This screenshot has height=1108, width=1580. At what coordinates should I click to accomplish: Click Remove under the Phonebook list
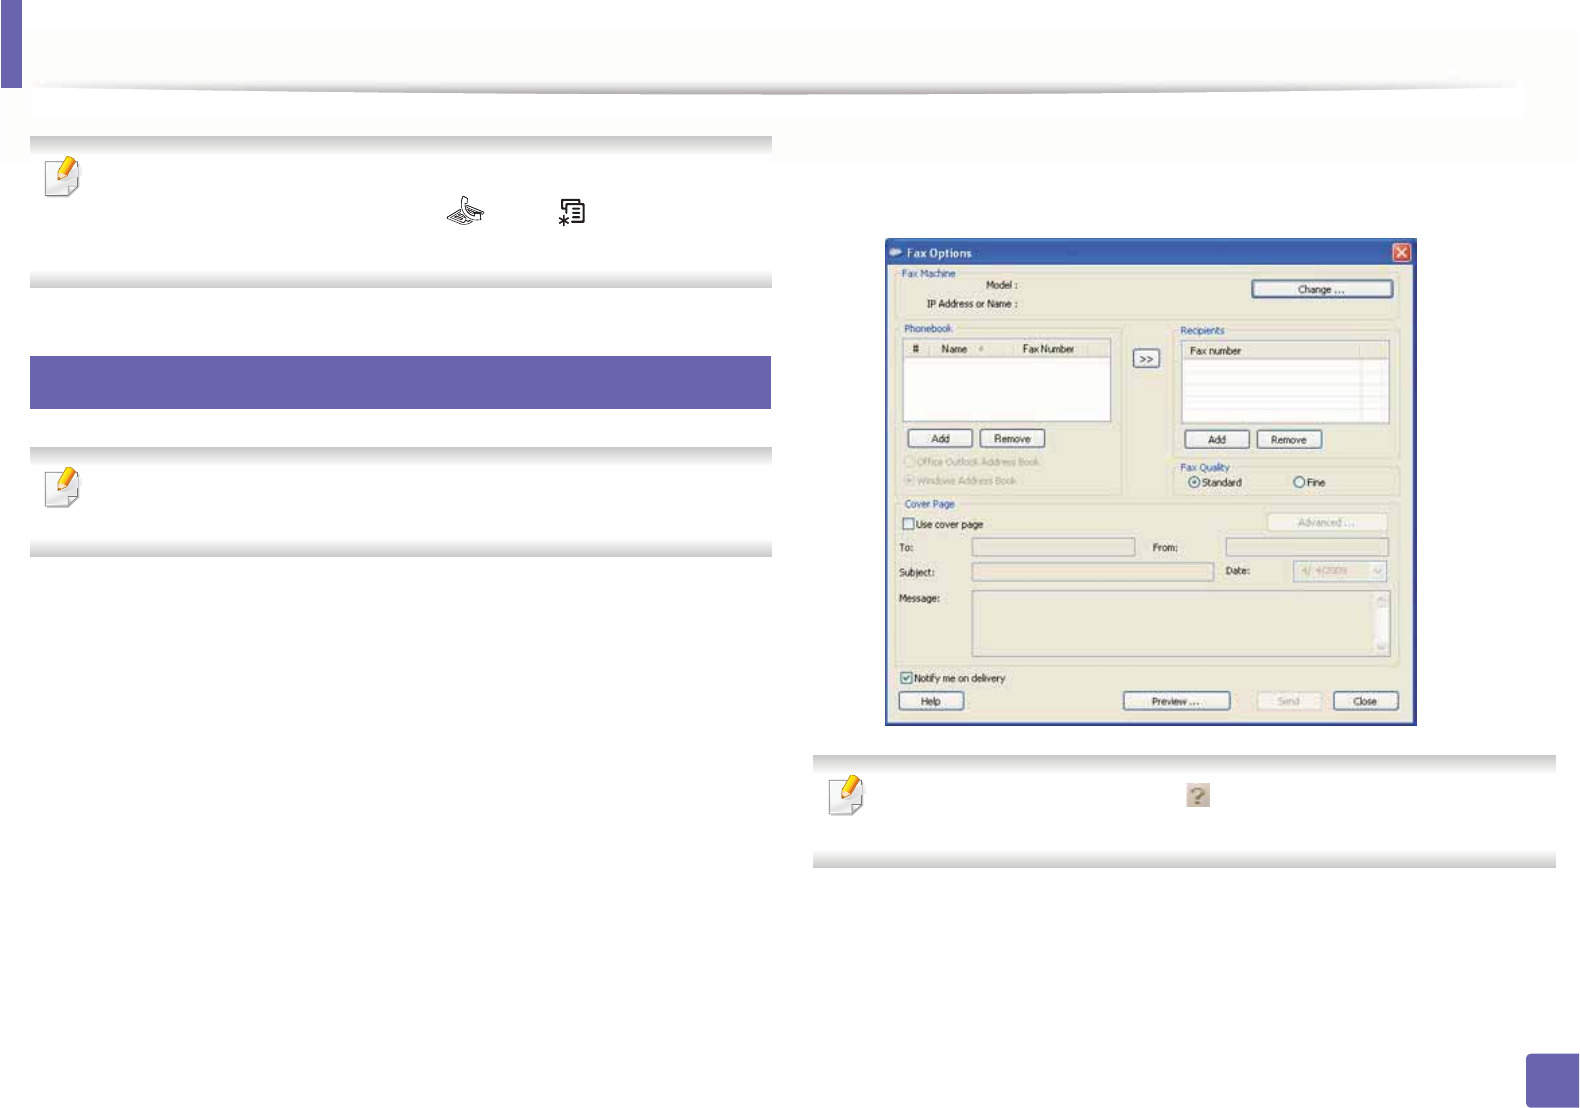pos(1012,439)
